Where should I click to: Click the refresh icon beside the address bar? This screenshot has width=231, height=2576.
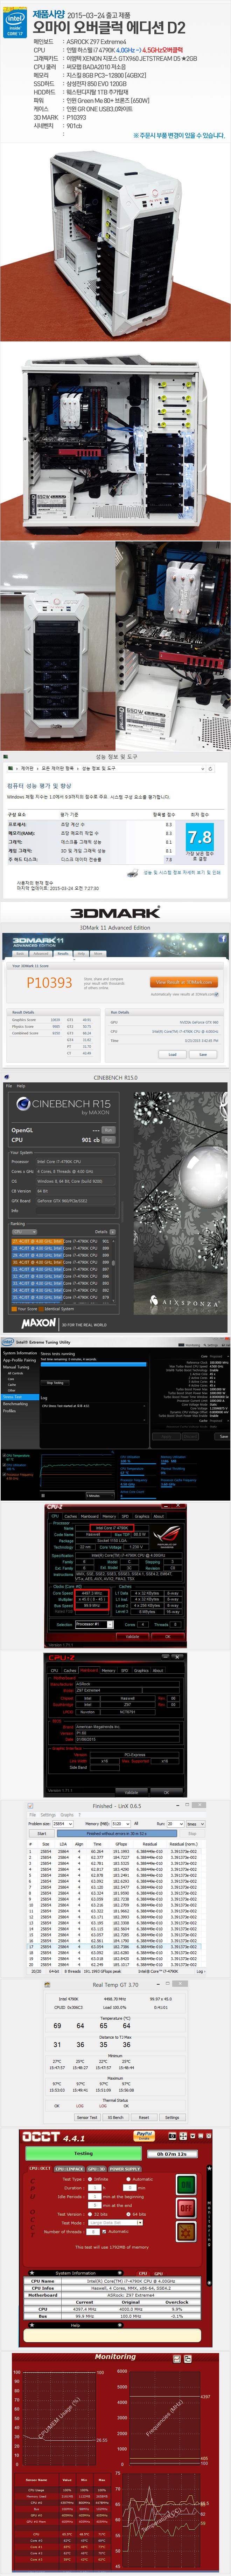[210, 769]
